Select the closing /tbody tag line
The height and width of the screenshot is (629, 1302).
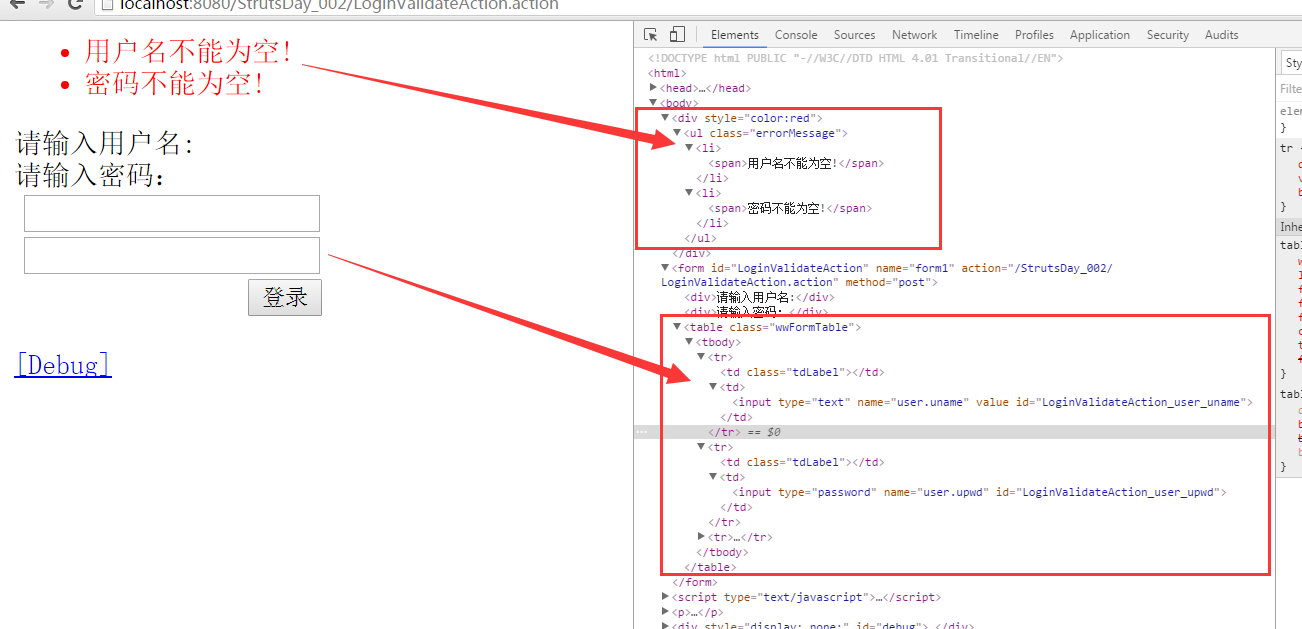click(722, 552)
